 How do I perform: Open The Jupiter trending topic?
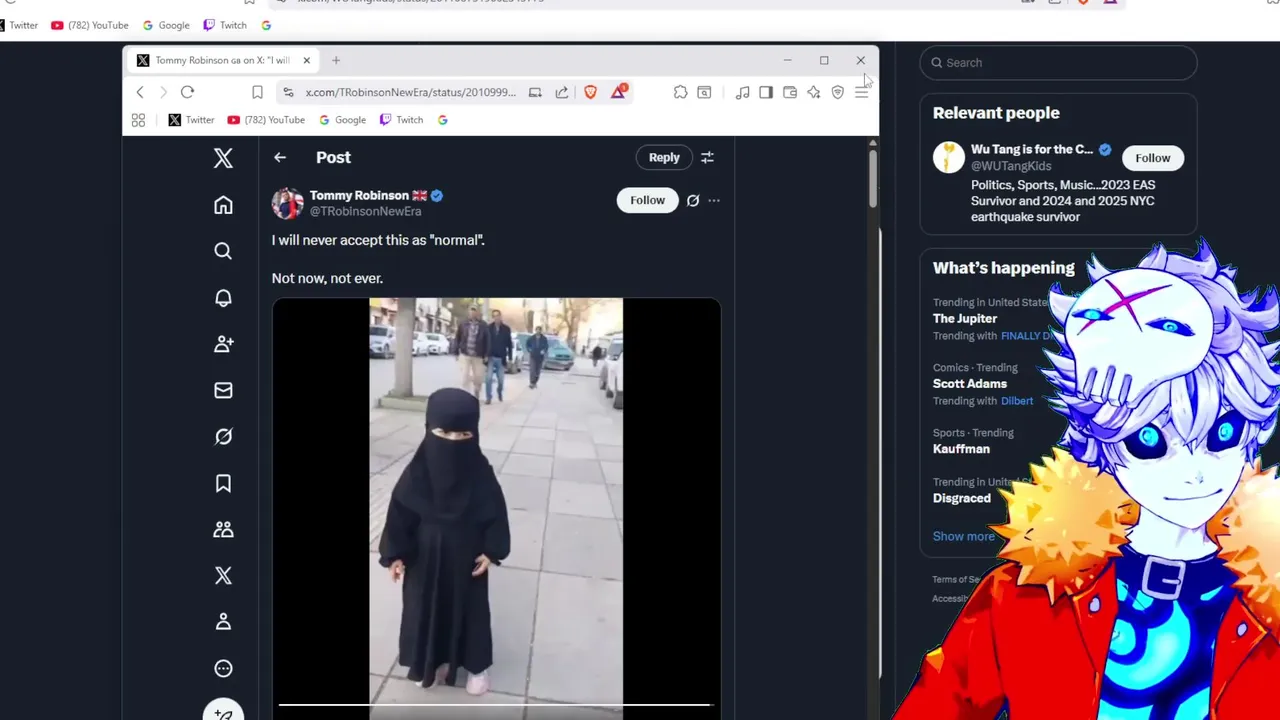tap(965, 318)
